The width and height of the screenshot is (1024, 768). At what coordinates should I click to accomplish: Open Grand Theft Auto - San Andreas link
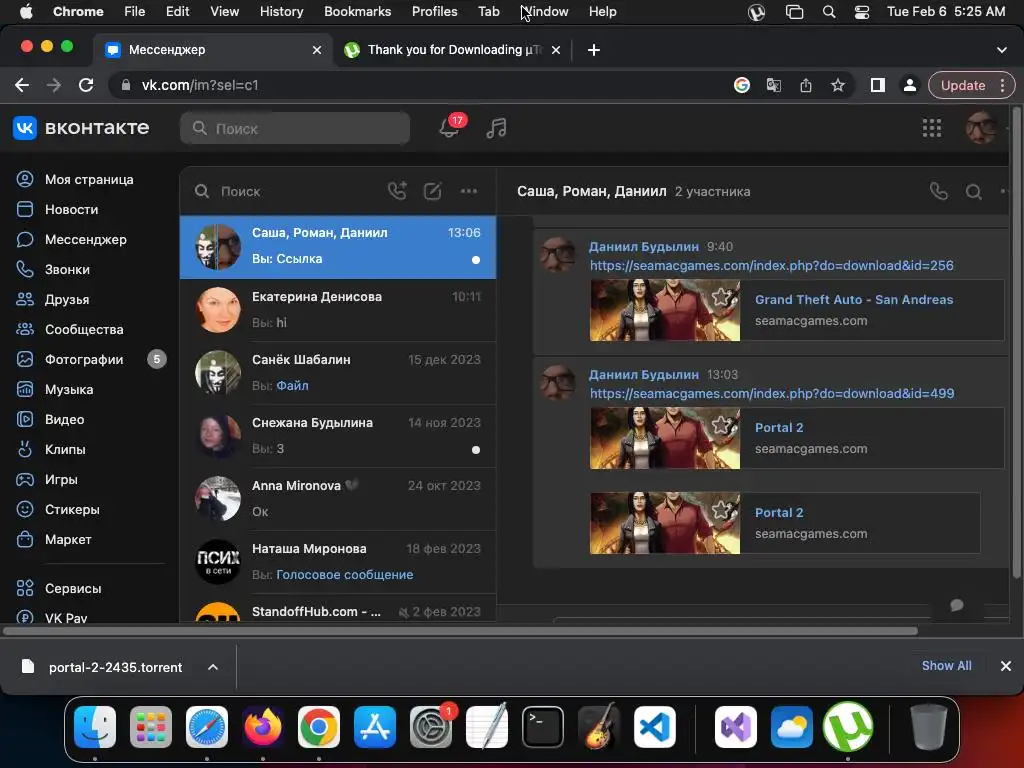(x=854, y=300)
